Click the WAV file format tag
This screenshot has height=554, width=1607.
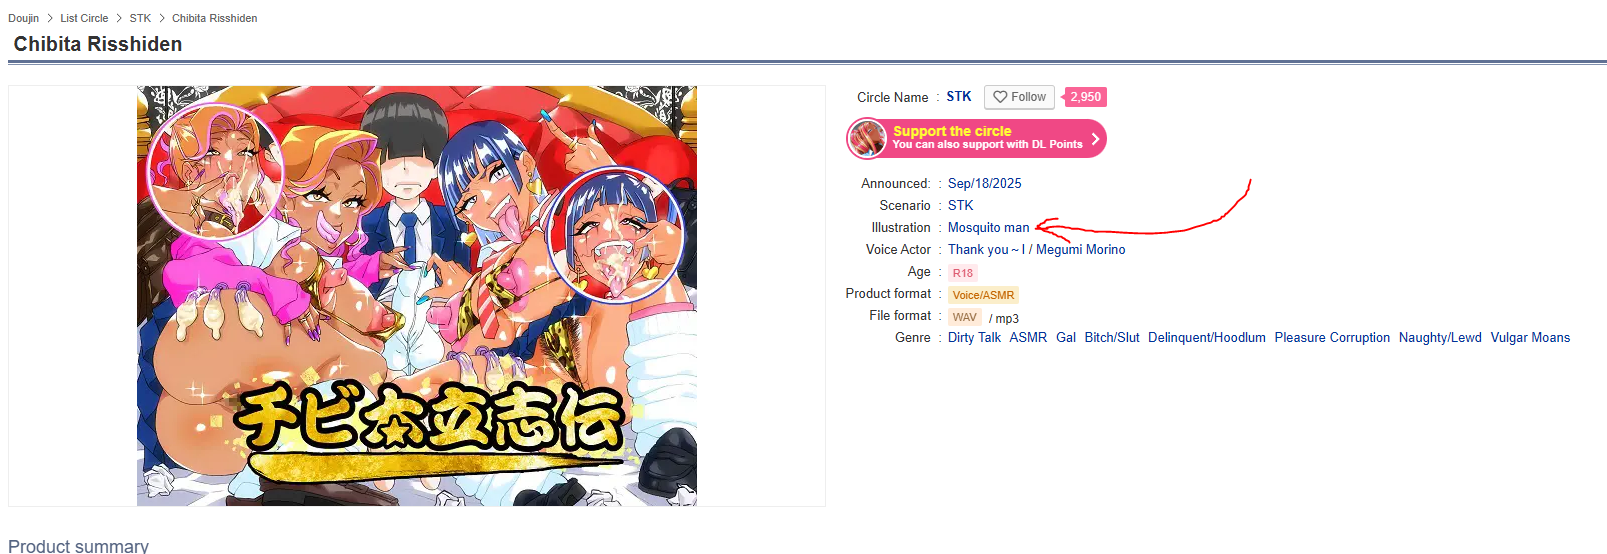click(965, 317)
